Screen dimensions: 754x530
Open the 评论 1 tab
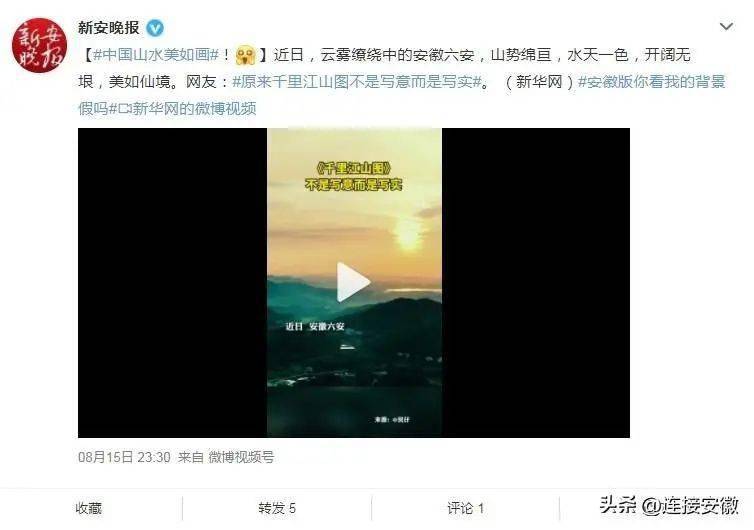pos(465,508)
